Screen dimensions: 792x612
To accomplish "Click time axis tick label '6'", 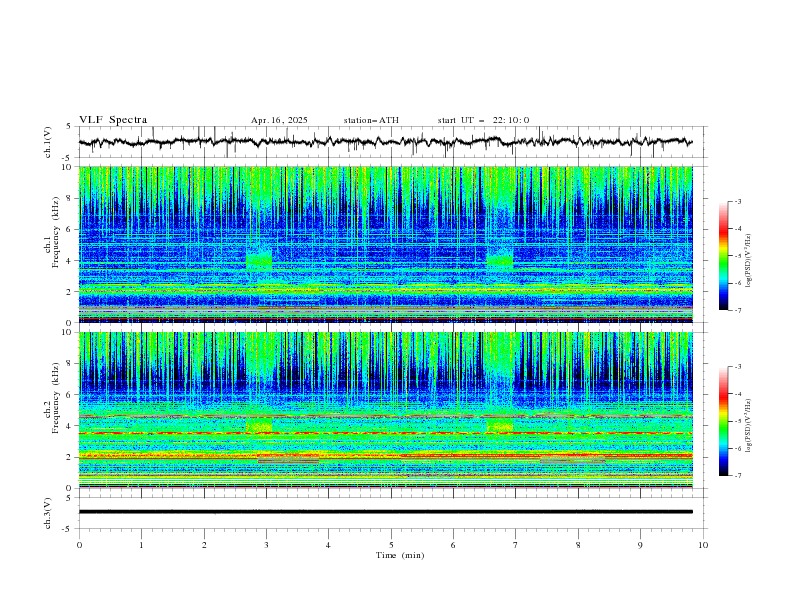I will pos(453,545).
